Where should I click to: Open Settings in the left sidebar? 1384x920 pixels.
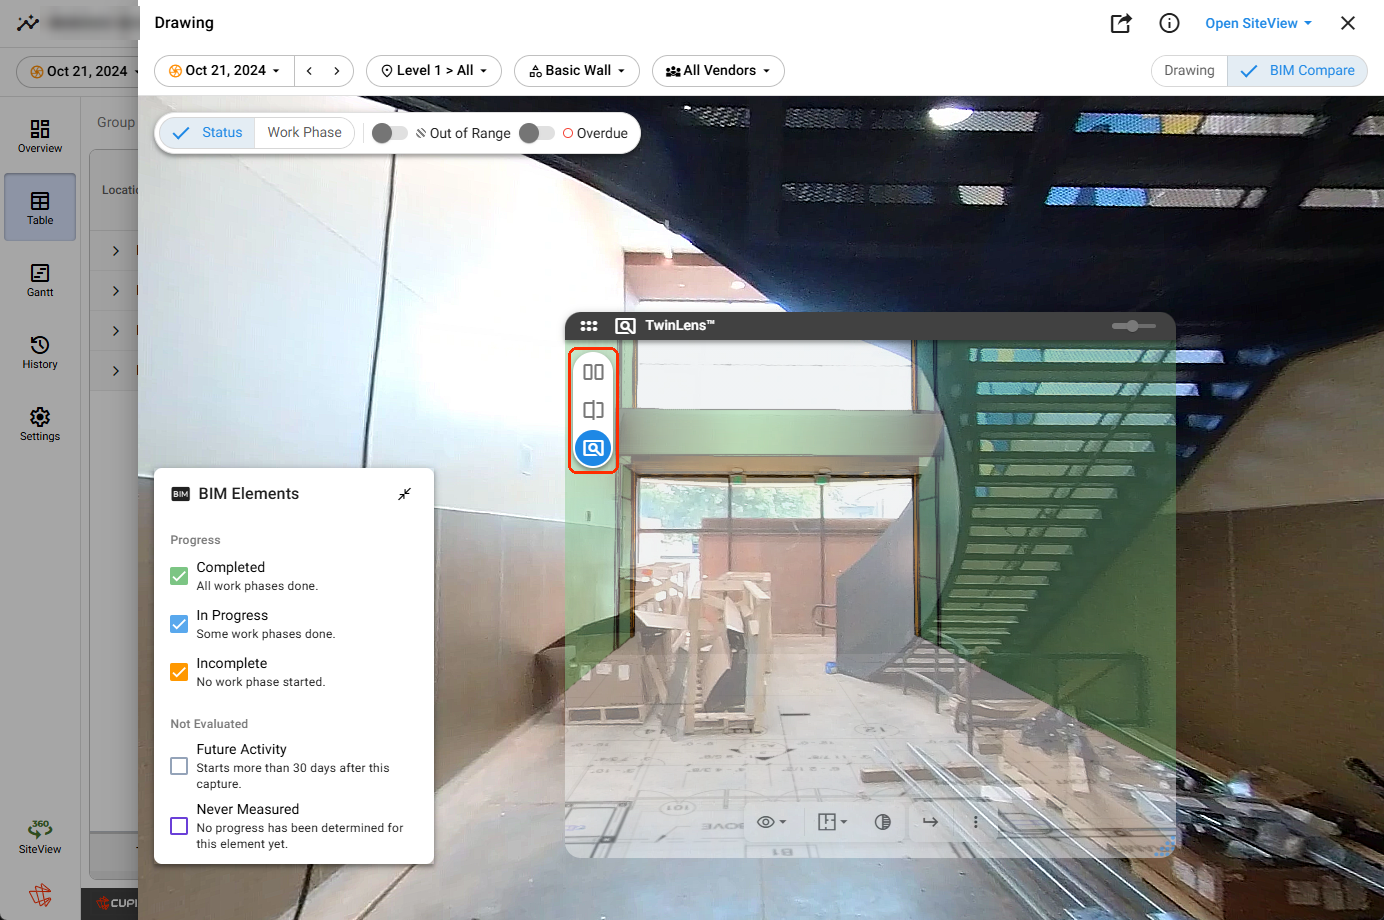40,424
